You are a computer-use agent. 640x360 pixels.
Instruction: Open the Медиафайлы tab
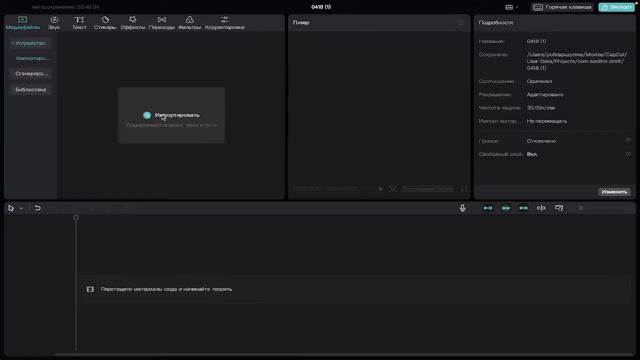point(22,23)
